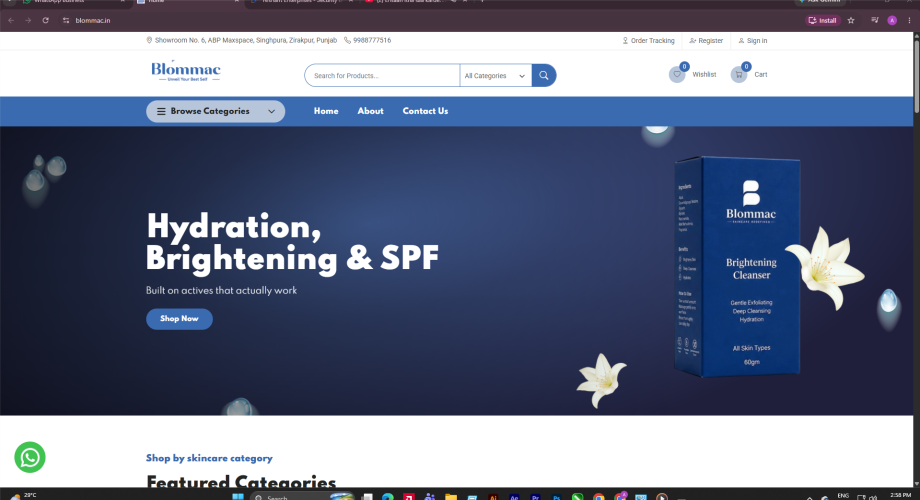This screenshot has height=500, width=920.
Task: Click the showroom address text in top bar
Action: click(x=246, y=40)
